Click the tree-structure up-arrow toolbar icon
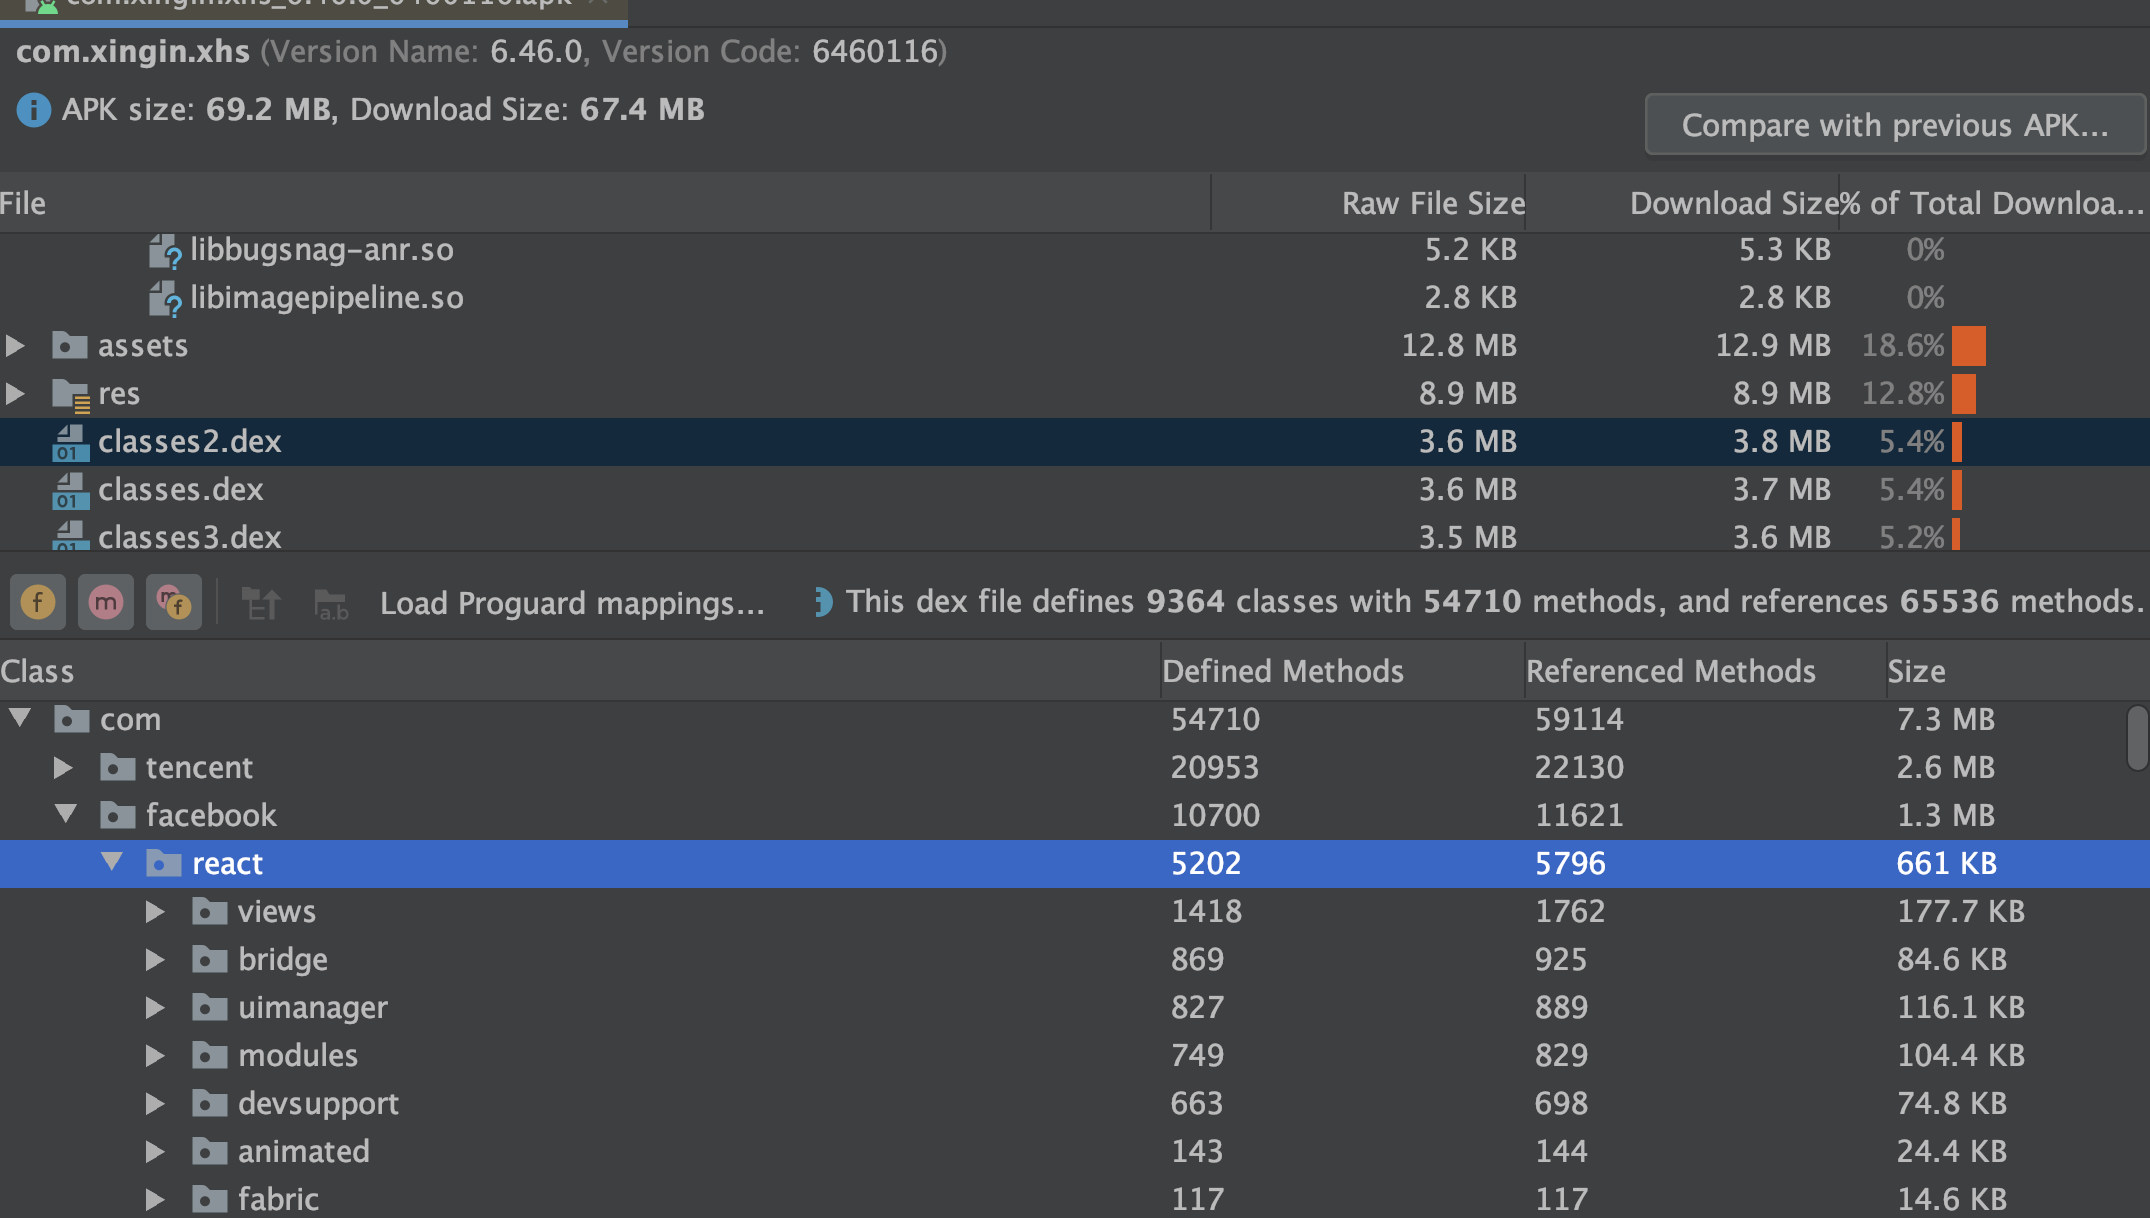Image resolution: width=2150 pixels, height=1218 pixels. click(x=261, y=603)
